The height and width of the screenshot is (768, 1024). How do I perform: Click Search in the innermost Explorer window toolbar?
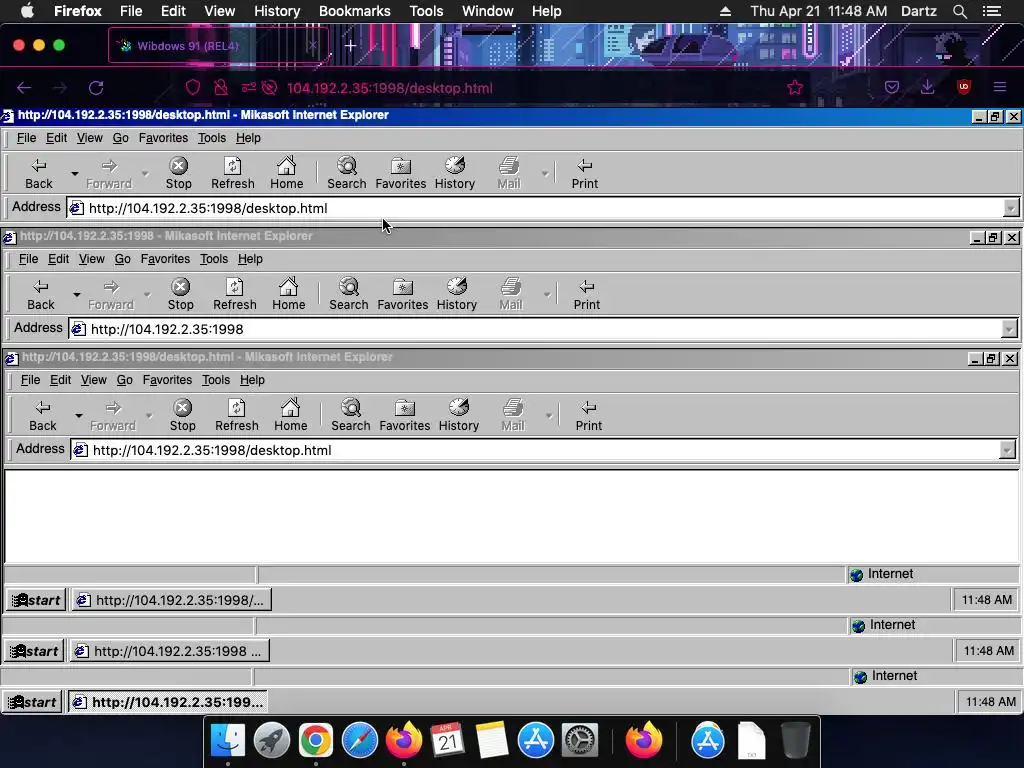pos(351,415)
